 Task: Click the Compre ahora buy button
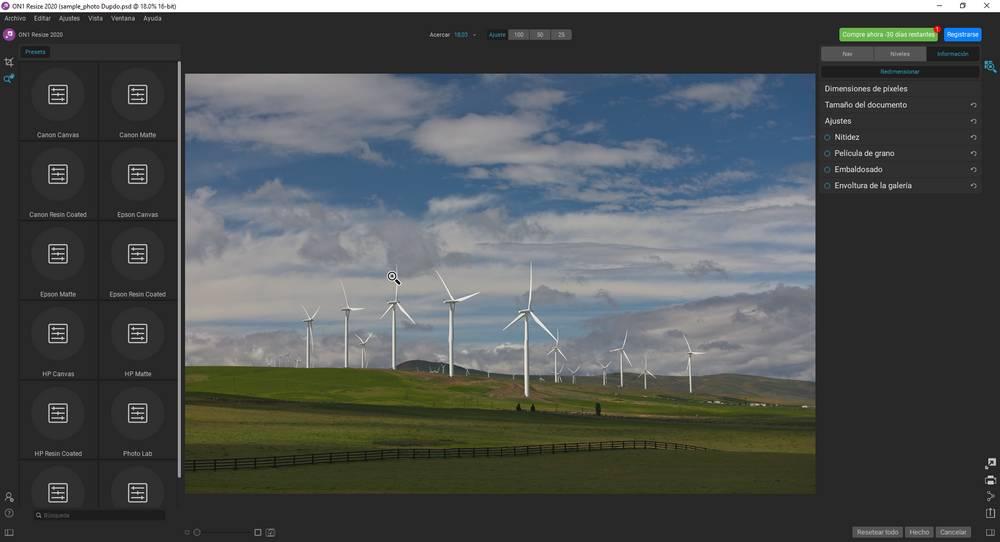coord(888,34)
